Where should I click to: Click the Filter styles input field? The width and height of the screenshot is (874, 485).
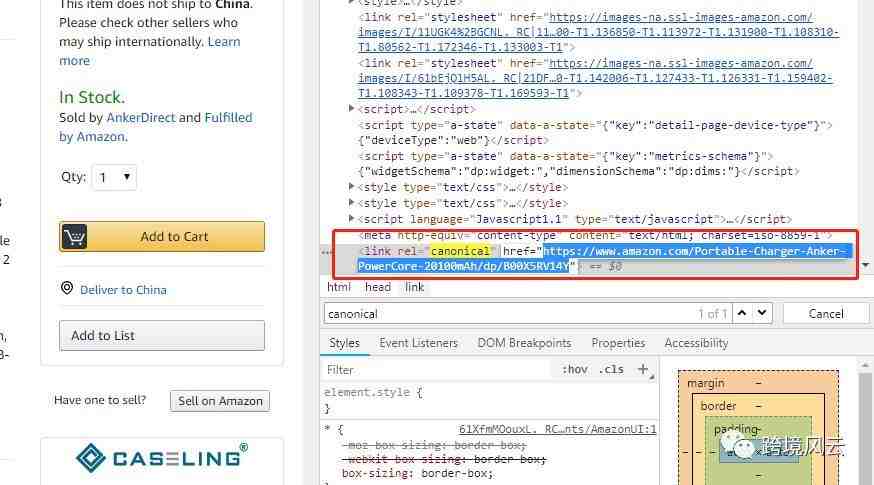click(x=438, y=370)
